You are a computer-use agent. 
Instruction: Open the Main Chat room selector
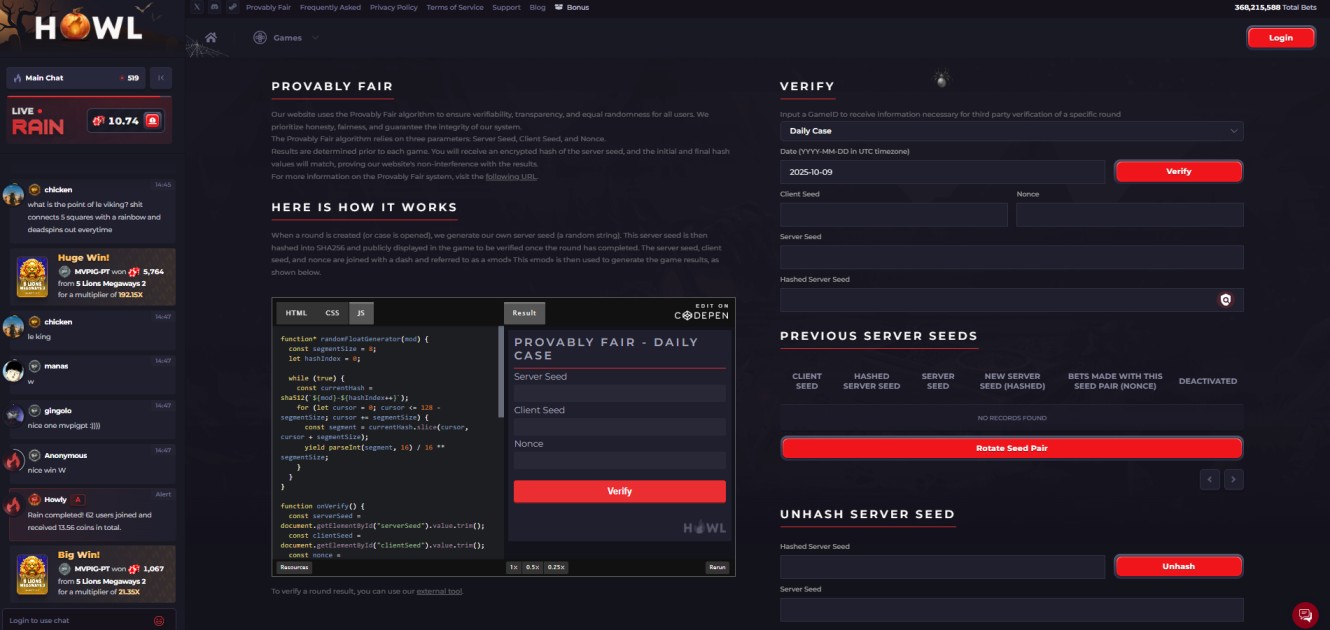tap(76, 78)
